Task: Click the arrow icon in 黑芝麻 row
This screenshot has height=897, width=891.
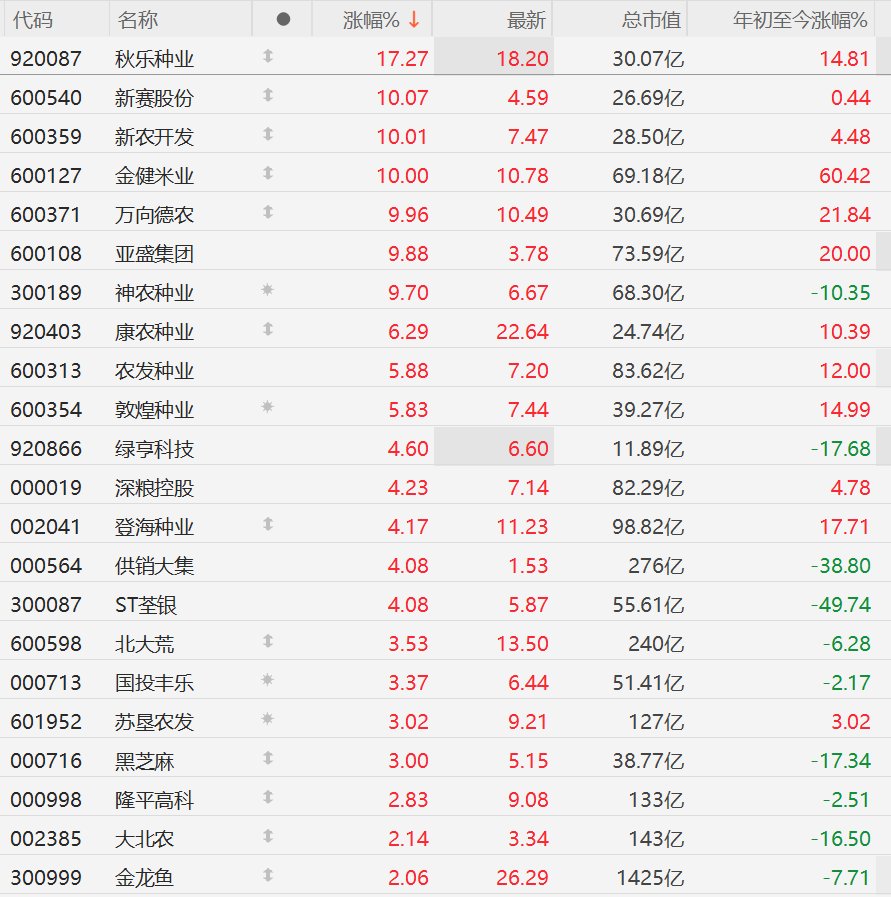Action: (268, 758)
